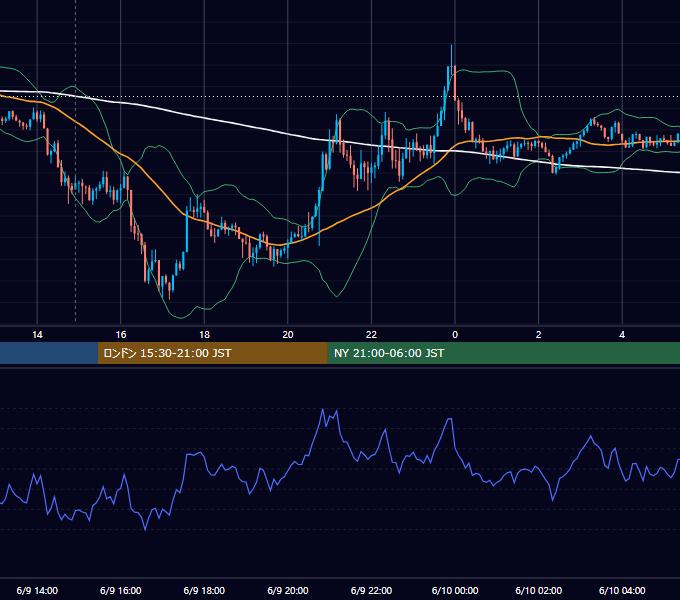The width and height of the screenshot is (680, 600).
Task: Click the 22 hour axis label
Action: (371, 335)
